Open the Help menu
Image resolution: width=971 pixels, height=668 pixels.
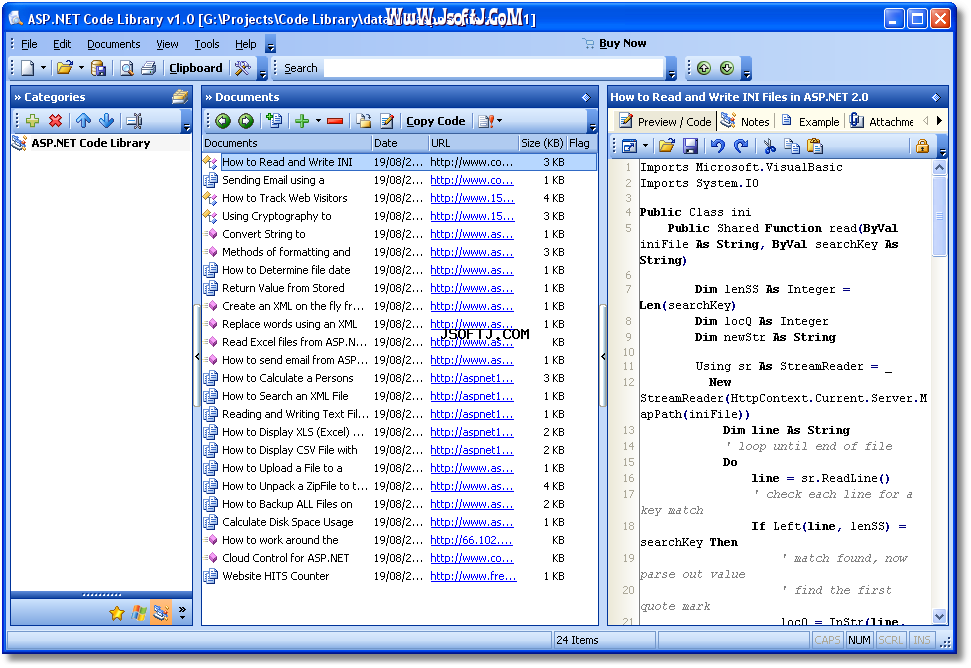pos(245,44)
